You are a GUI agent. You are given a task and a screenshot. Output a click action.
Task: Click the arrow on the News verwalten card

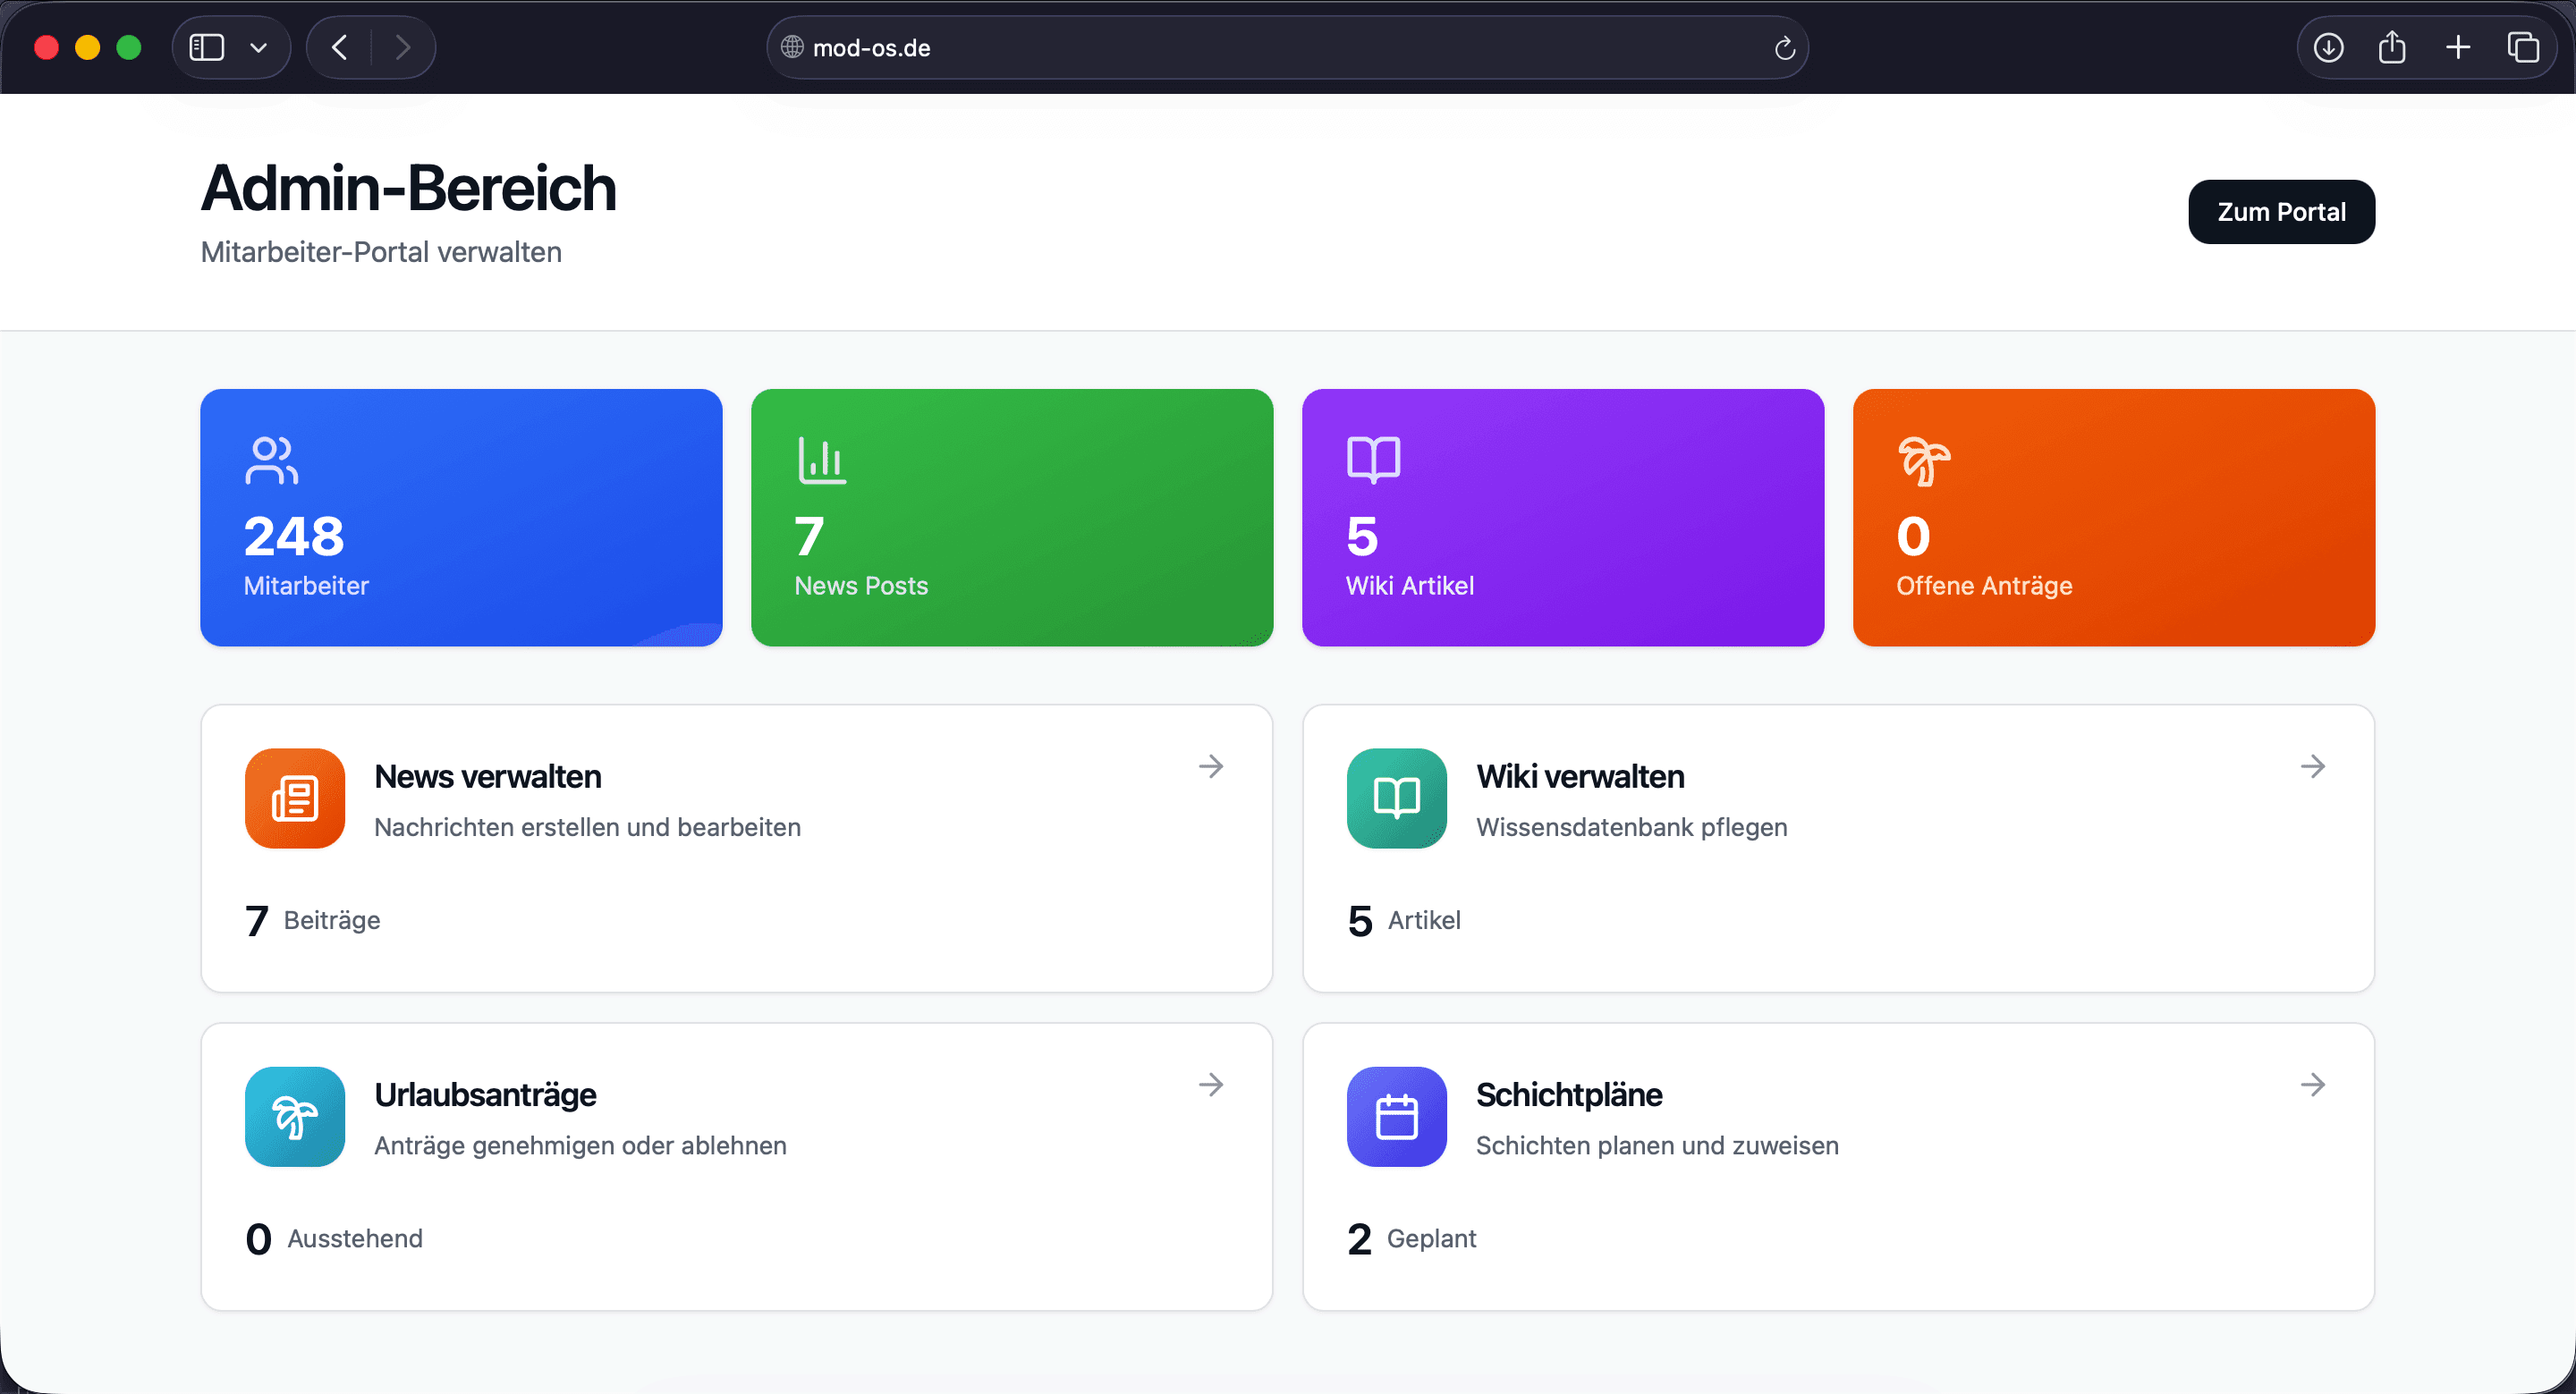(1211, 766)
